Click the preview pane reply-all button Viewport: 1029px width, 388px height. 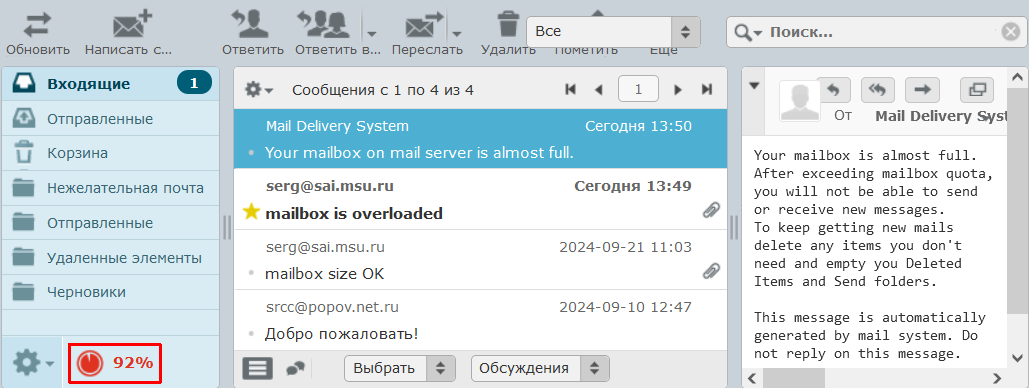[x=877, y=90]
